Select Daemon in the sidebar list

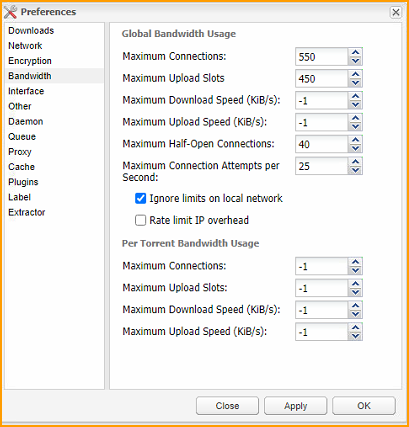pos(54,121)
